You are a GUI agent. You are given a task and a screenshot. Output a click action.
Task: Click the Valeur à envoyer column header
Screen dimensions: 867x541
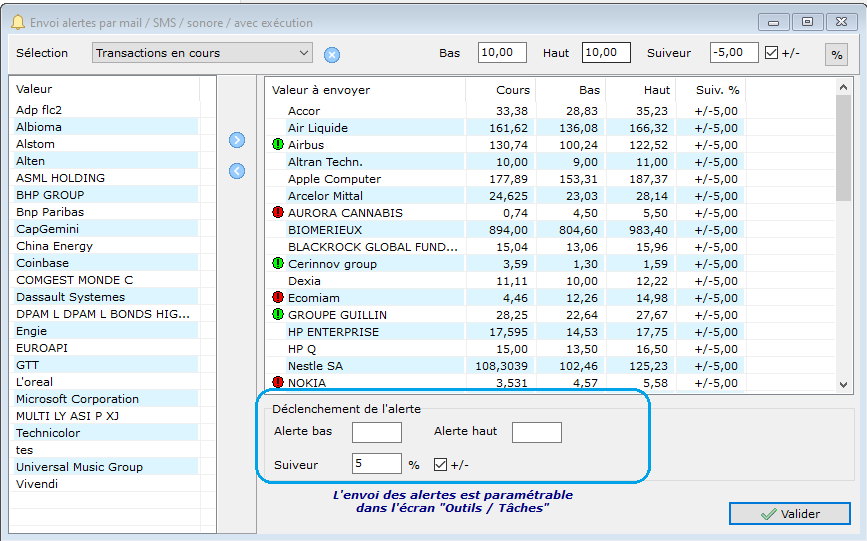(365, 90)
